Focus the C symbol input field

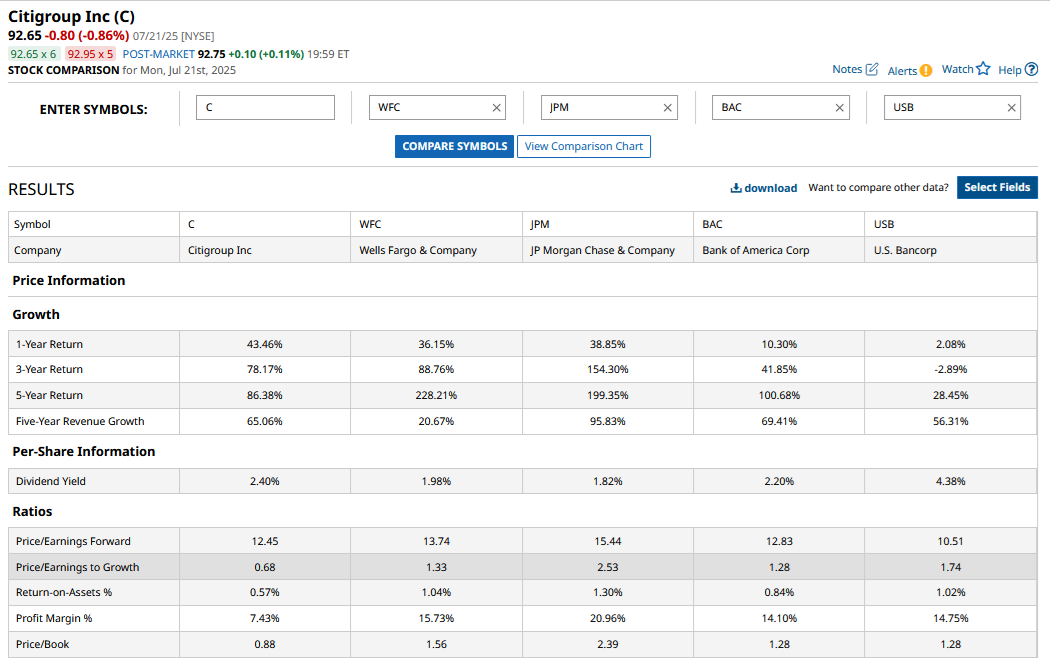265,107
